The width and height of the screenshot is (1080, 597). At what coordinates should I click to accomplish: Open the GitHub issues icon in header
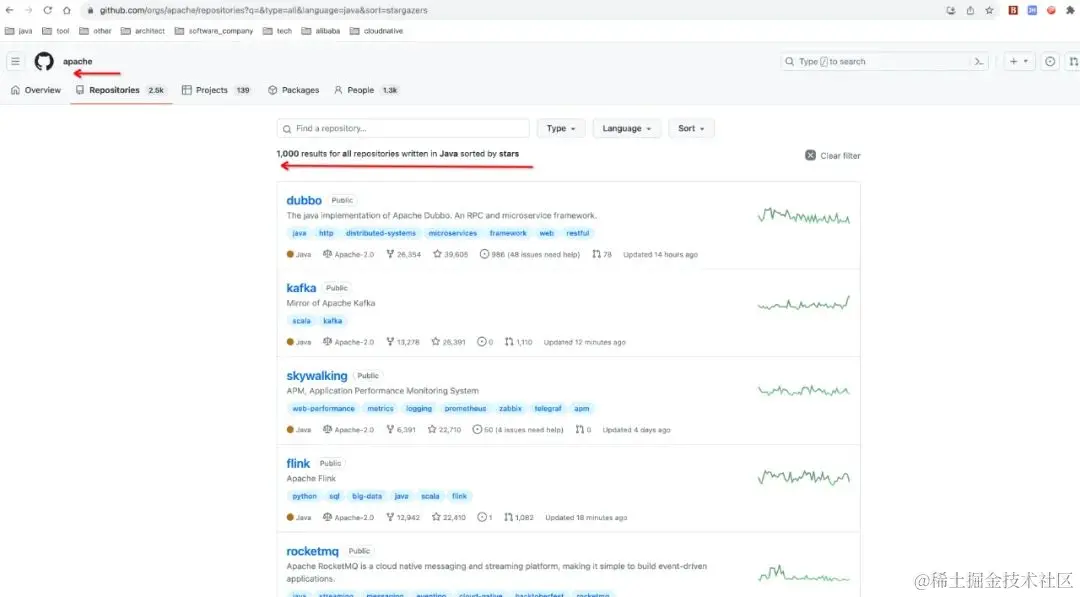tap(1050, 61)
